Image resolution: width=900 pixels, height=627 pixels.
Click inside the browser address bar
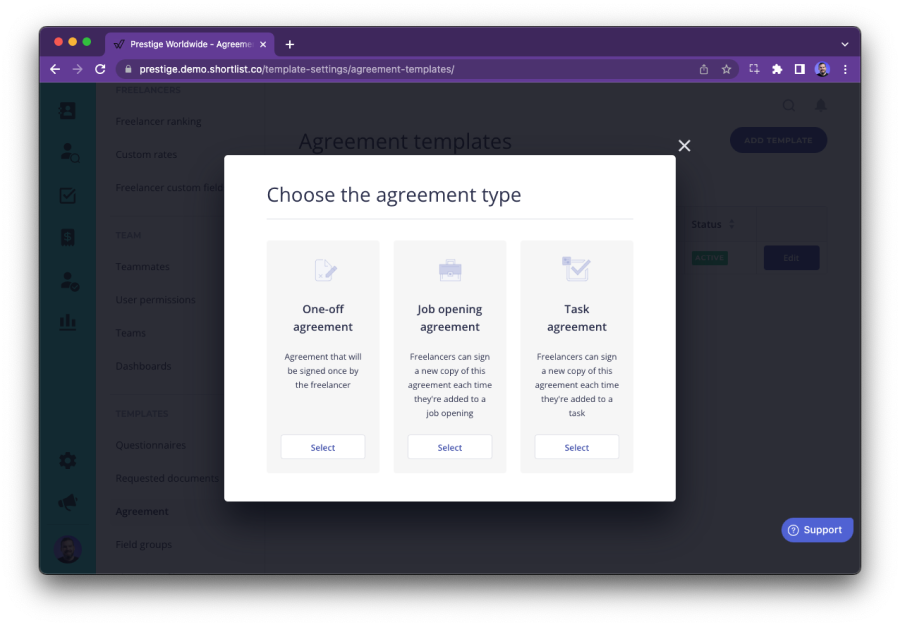(x=300, y=69)
